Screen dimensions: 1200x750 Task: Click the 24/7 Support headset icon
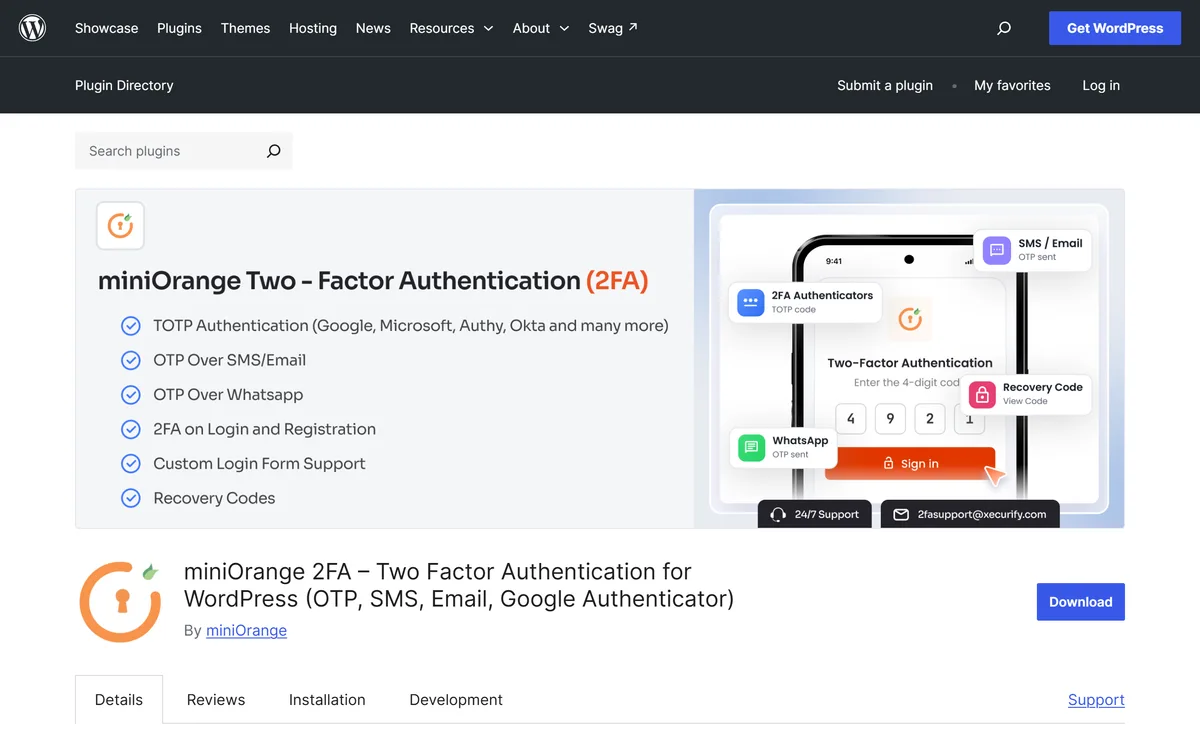coord(778,514)
